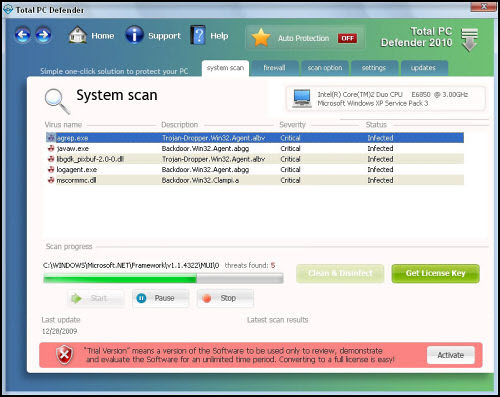This screenshot has width=500, height=397.
Task: Click the Get License Key button
Action: tap(436, 274)
